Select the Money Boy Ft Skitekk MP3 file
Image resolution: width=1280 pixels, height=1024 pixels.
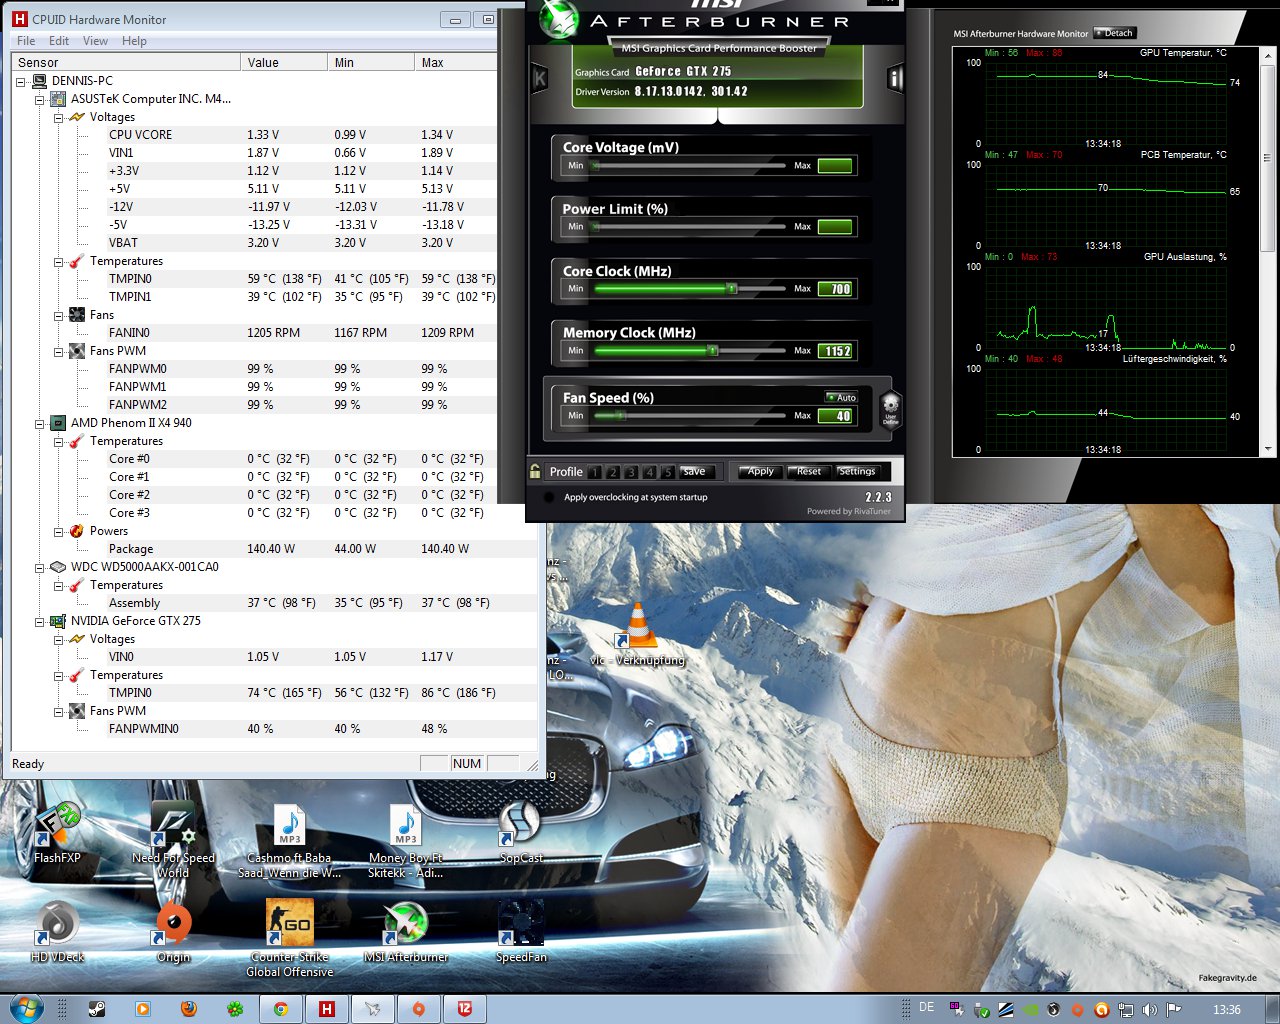[405, 841]
